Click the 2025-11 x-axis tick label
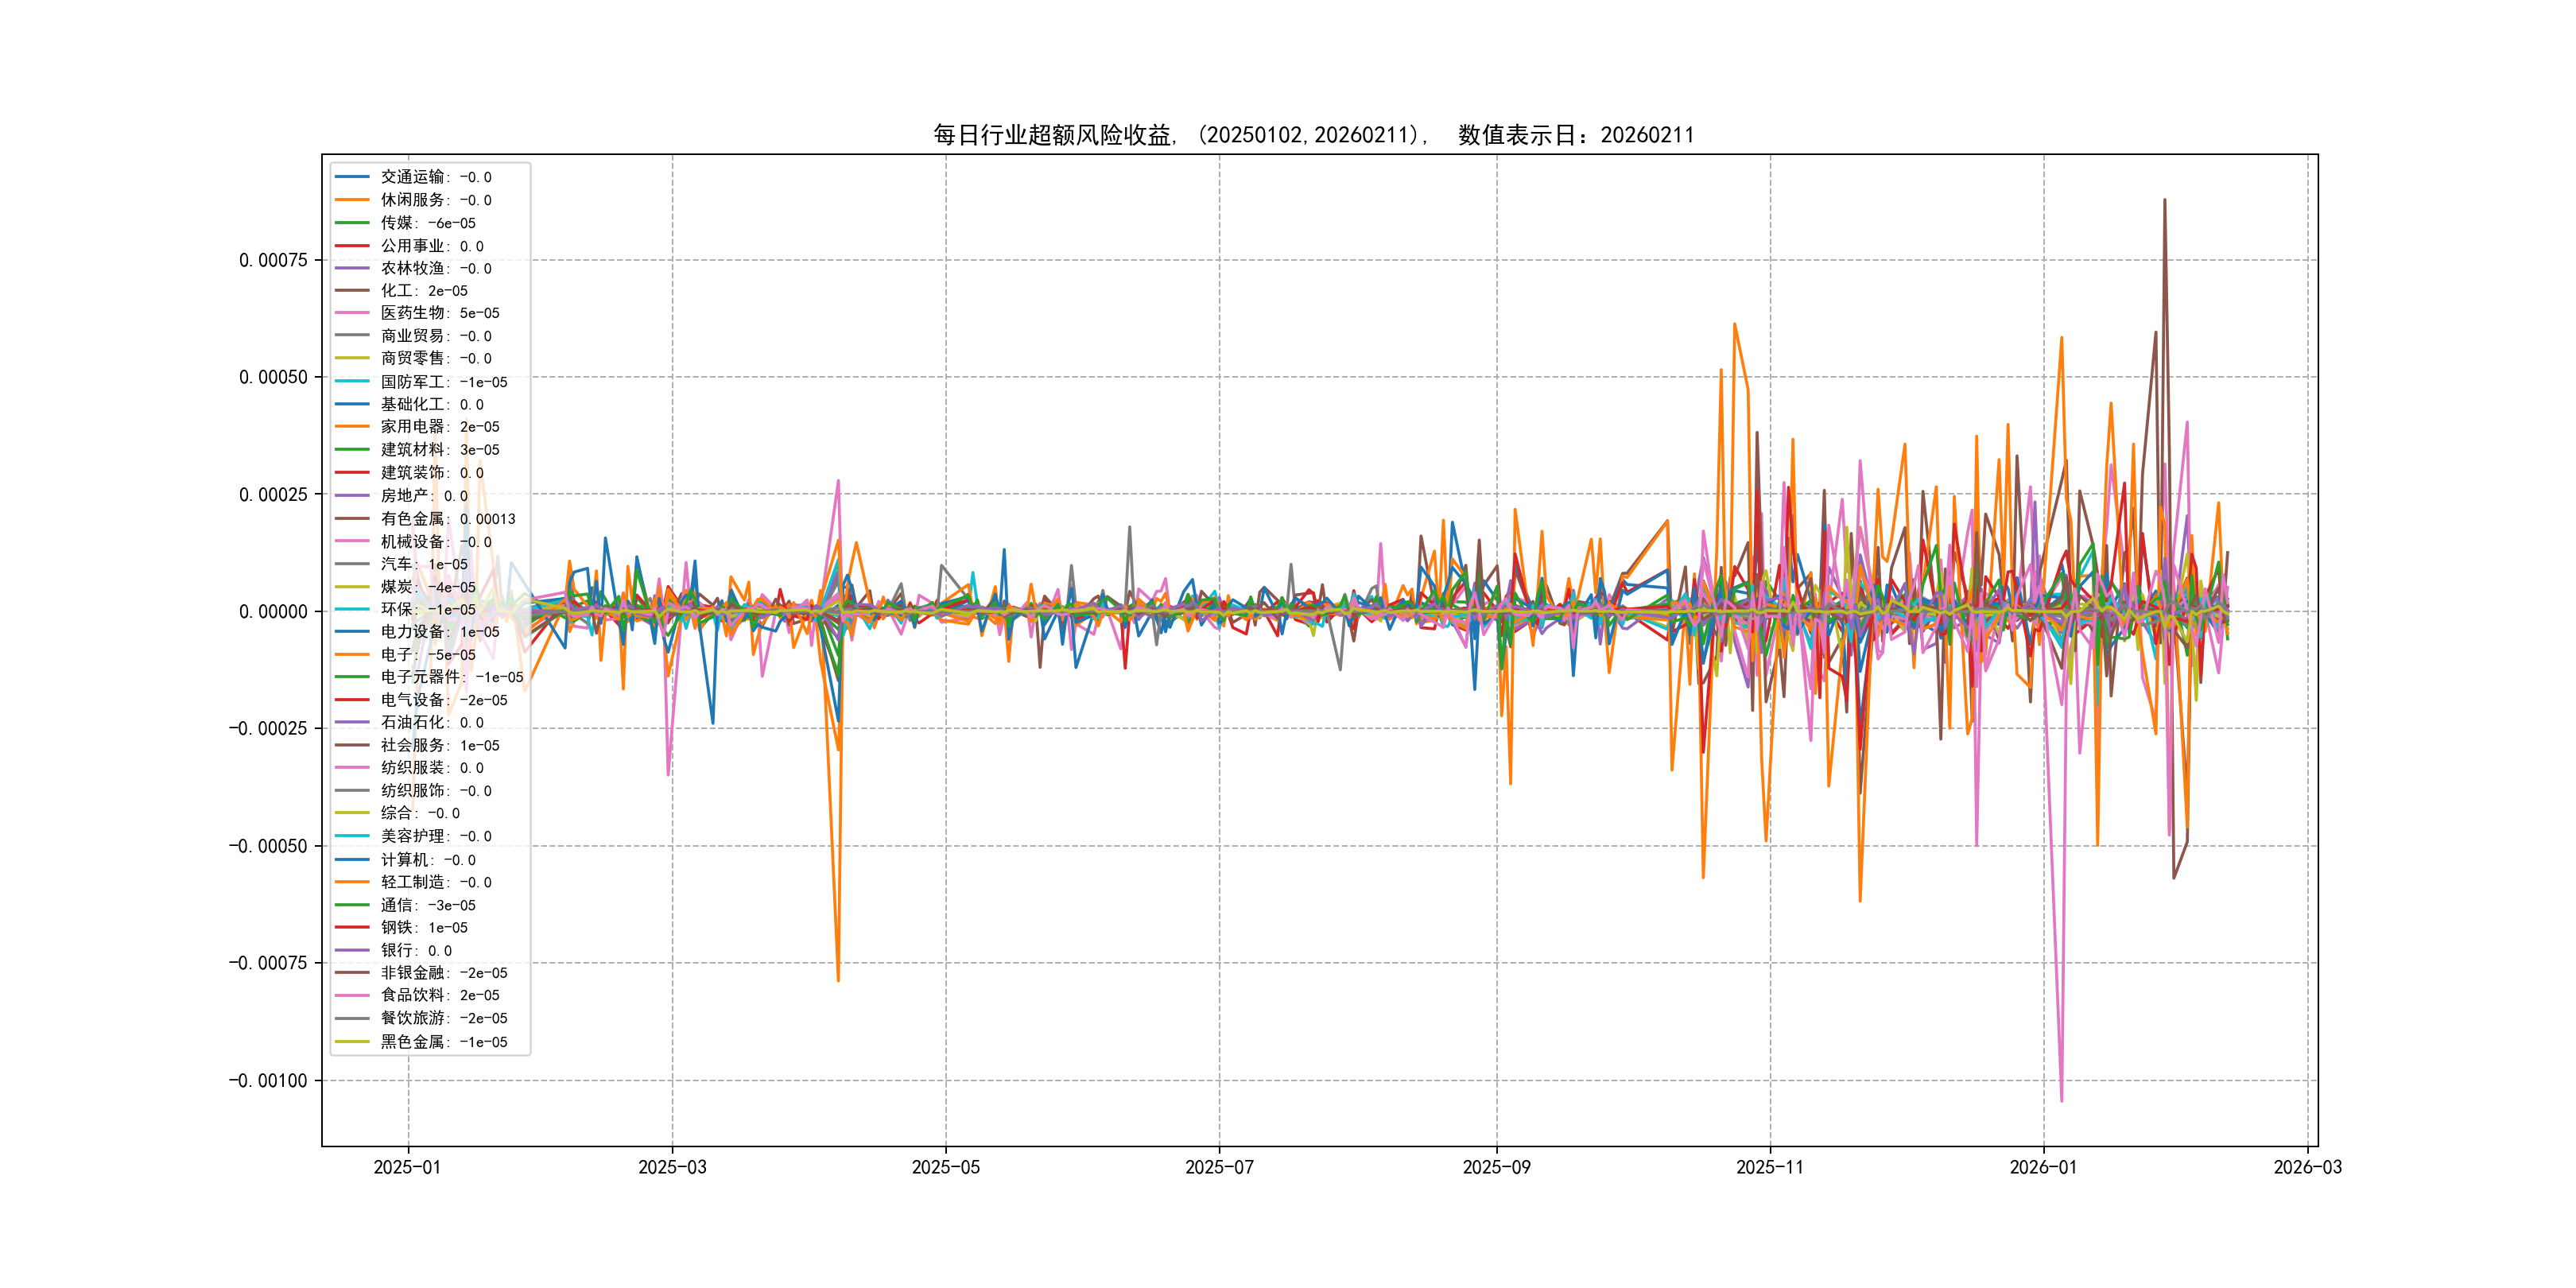The image size is (2576, 1288). tap(1770, 1167)
